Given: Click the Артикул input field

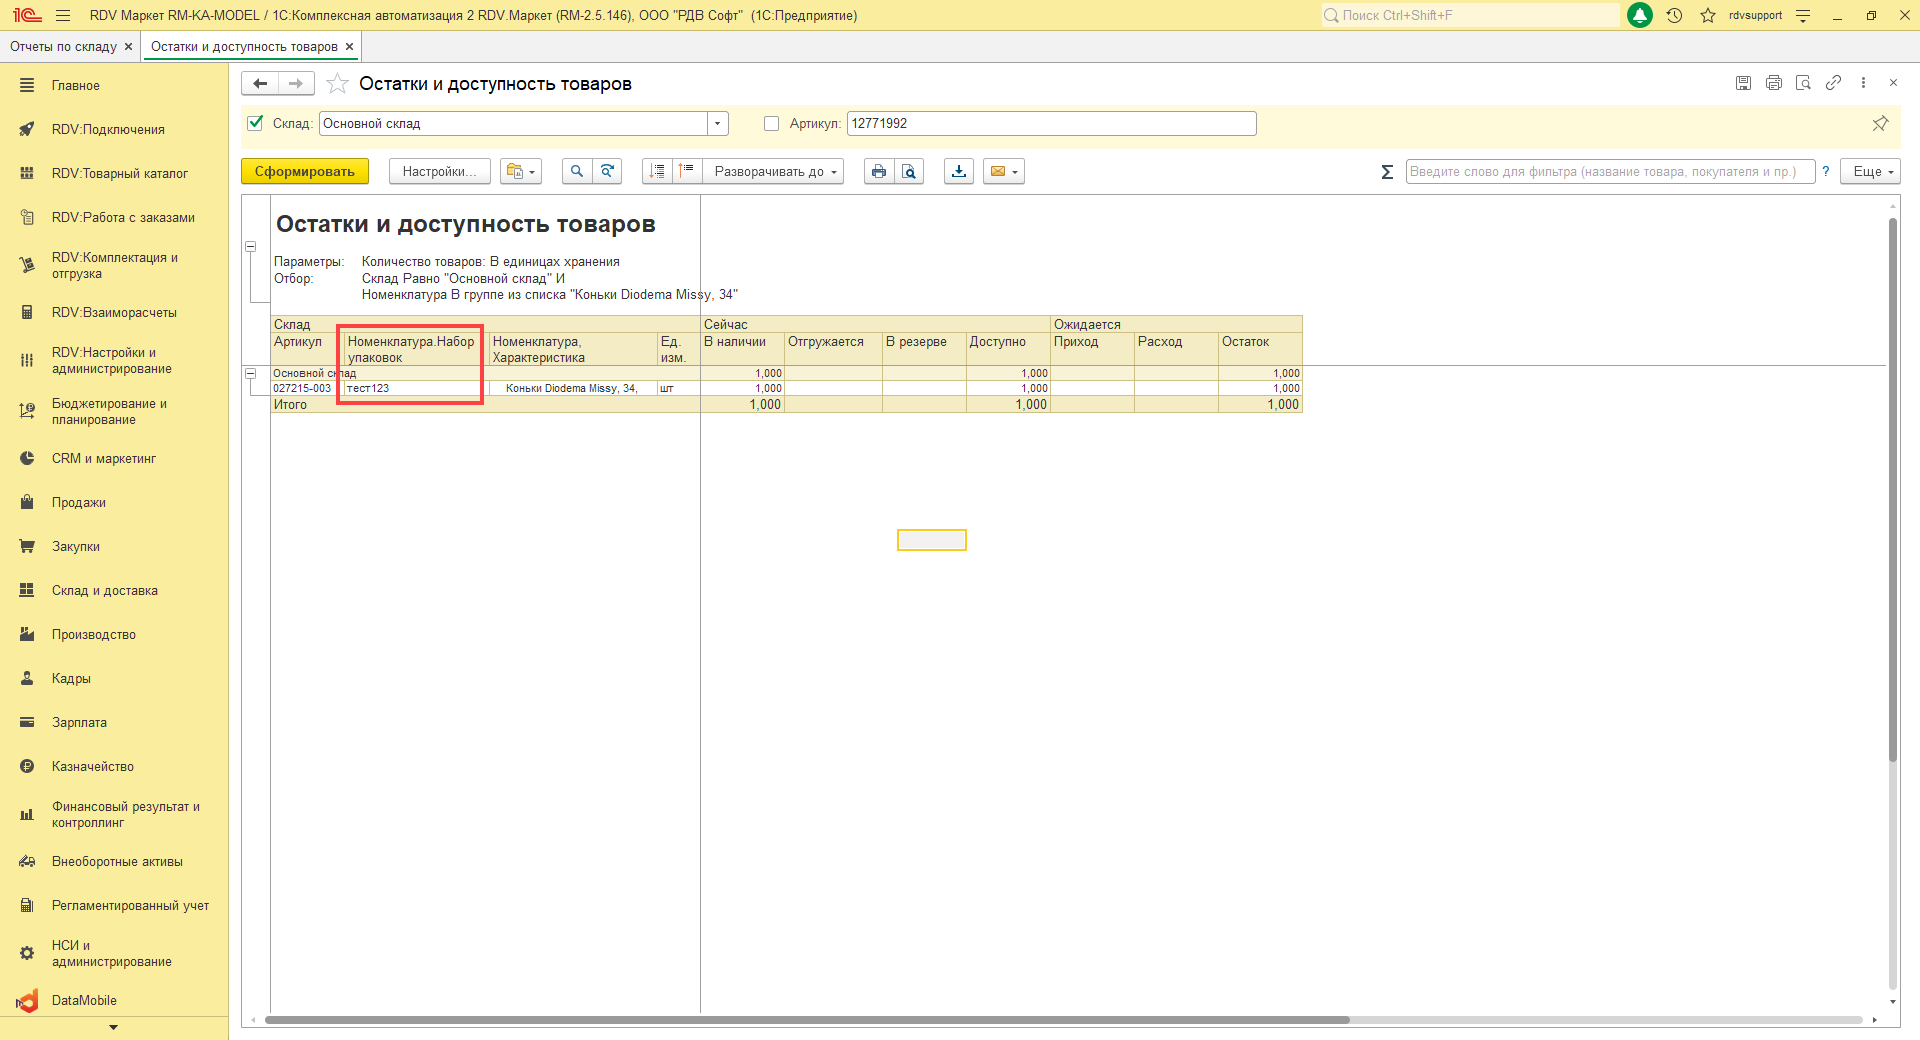Looking at the screenshot, I should 1050,123.
